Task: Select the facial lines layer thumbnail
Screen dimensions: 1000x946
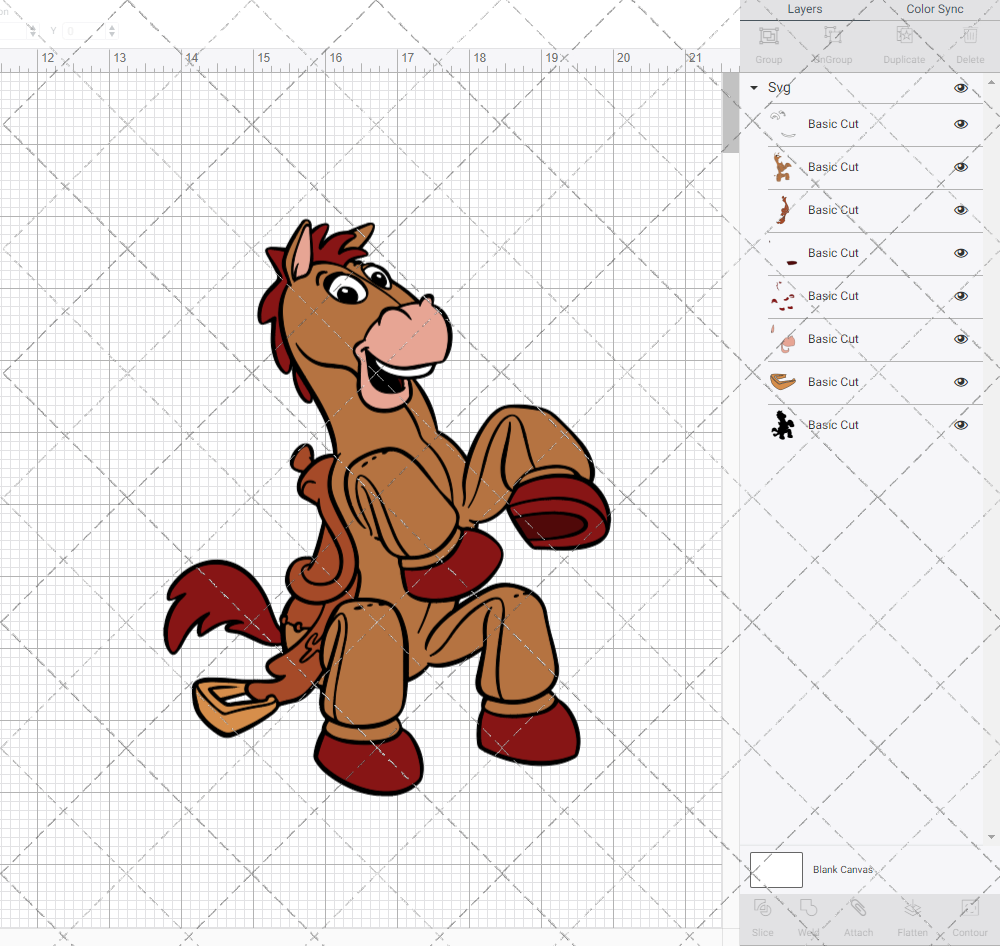Action: [x=783, y=124]
